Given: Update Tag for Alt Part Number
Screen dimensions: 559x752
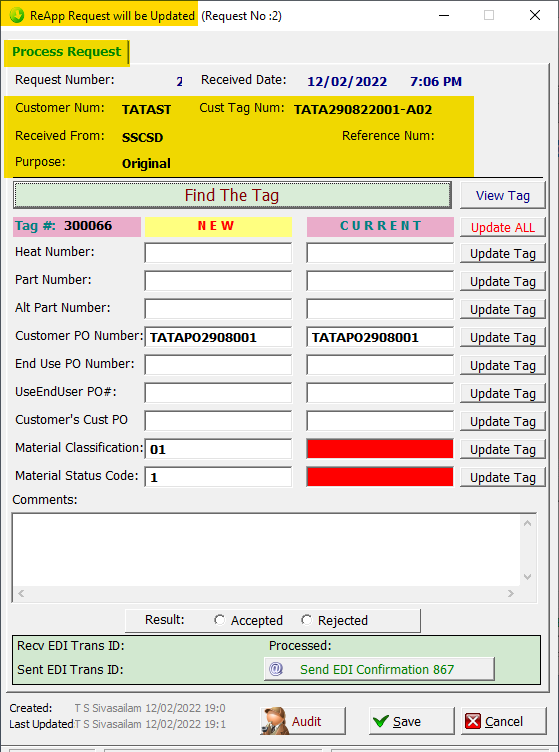Looking at the screenshot, I should point(502,309).
